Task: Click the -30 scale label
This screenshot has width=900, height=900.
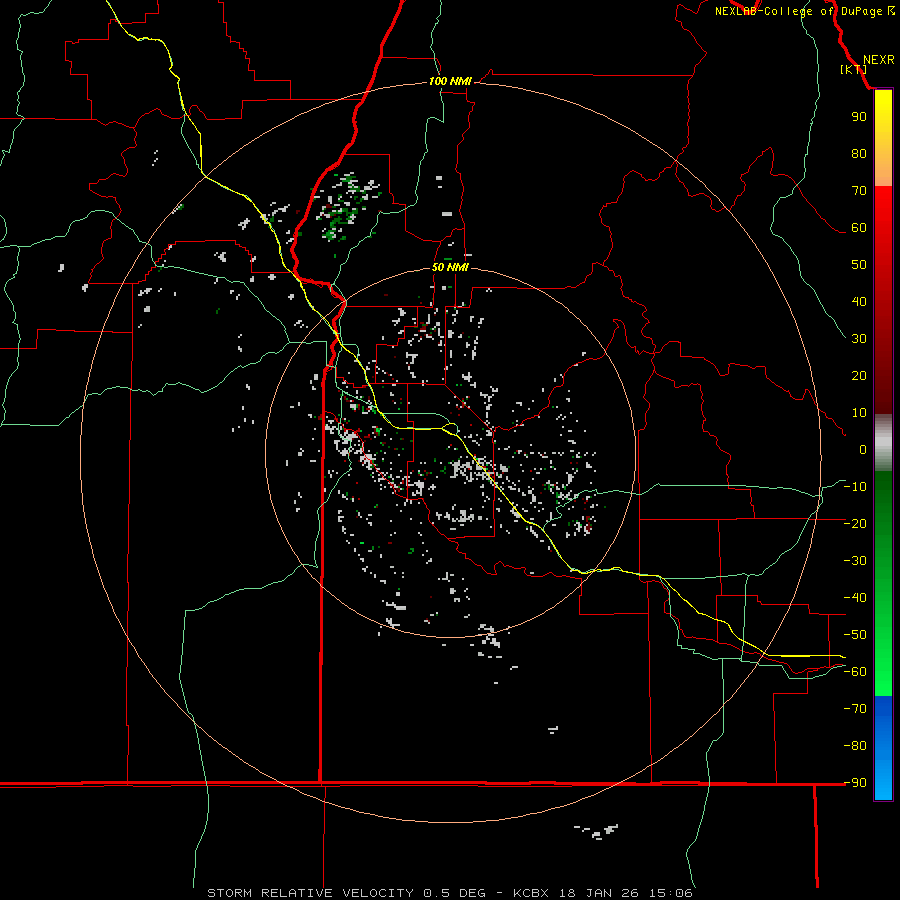Action: [855, 561]
